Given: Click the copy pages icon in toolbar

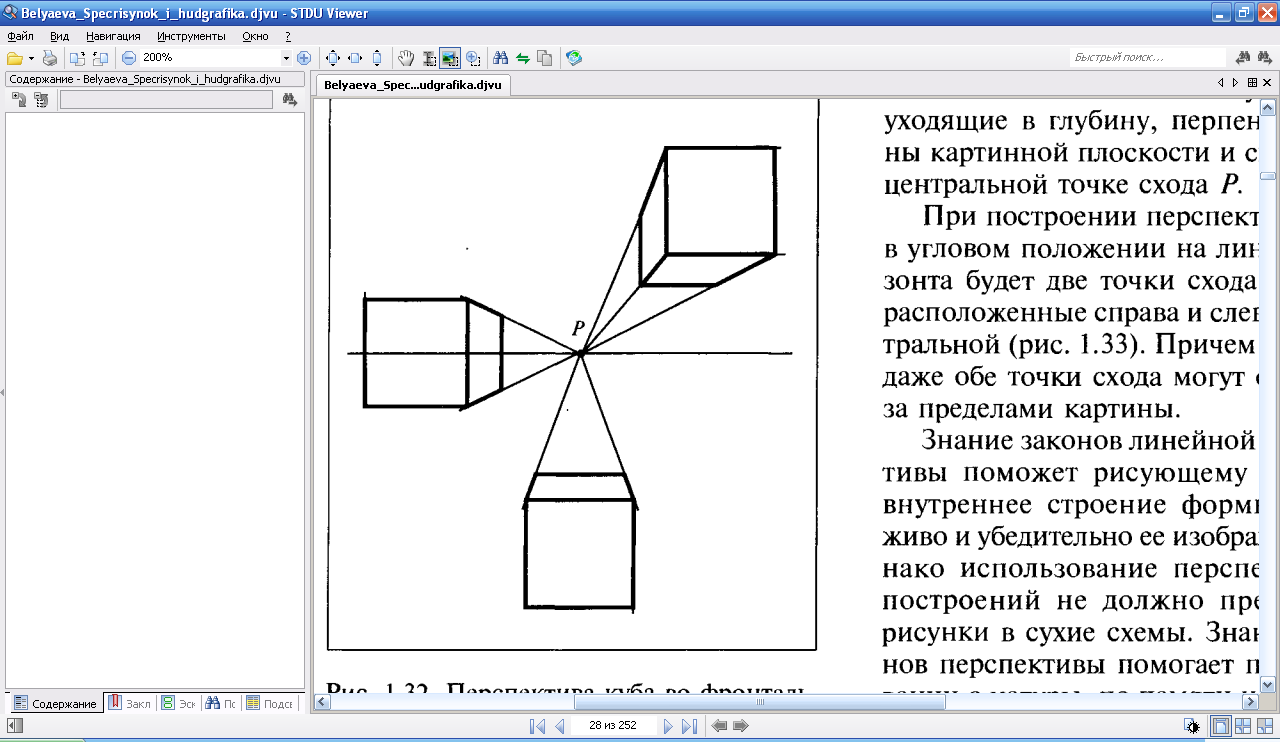Looking at the screenshot, I should pyautogui.click(x=544, y=58).
